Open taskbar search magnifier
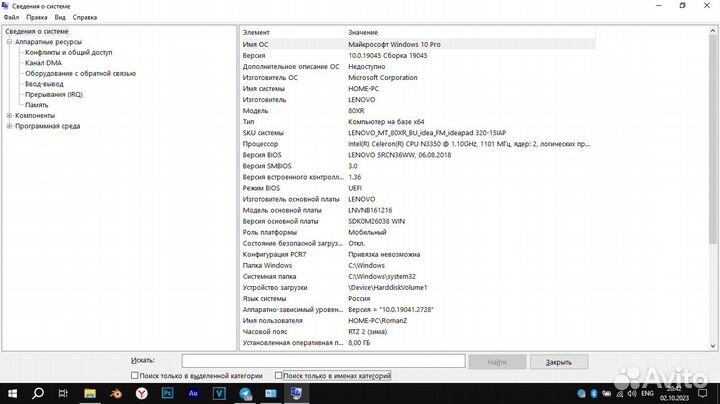 [38, 393]
